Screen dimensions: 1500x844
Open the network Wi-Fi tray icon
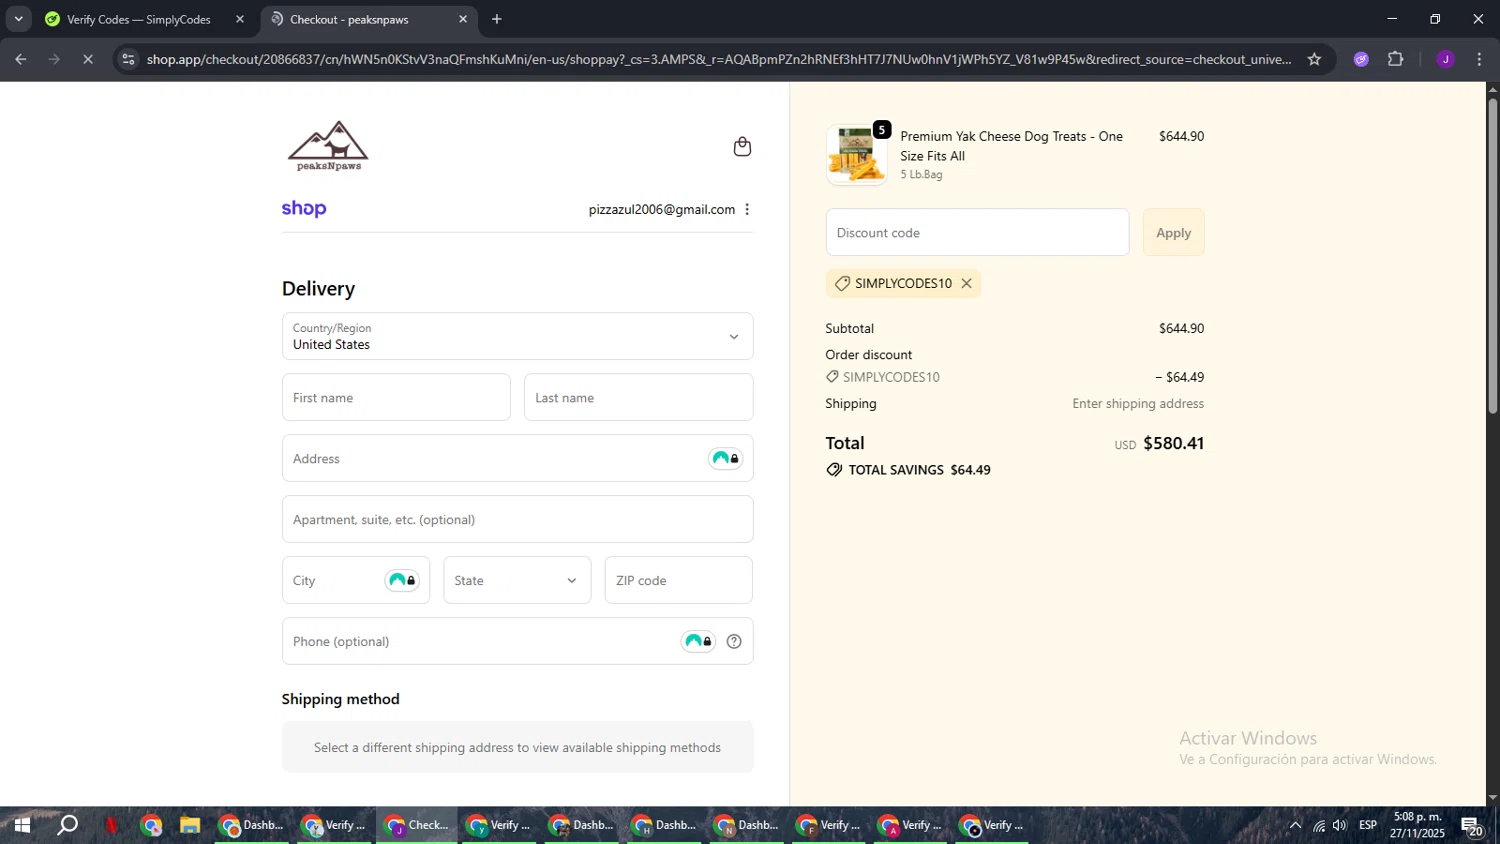(1319, 825)
